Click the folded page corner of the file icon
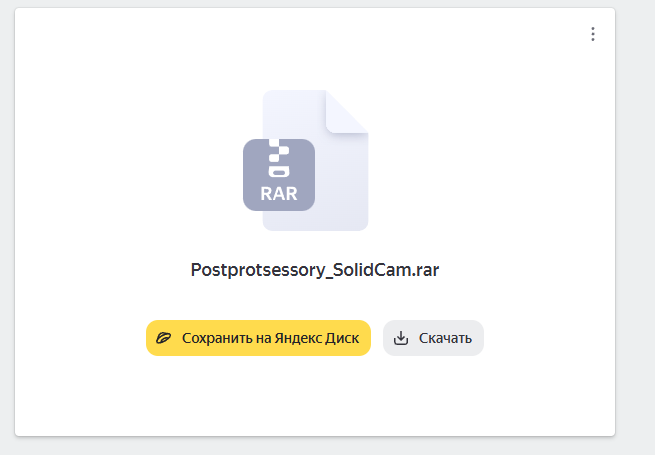 coord(346,112)
